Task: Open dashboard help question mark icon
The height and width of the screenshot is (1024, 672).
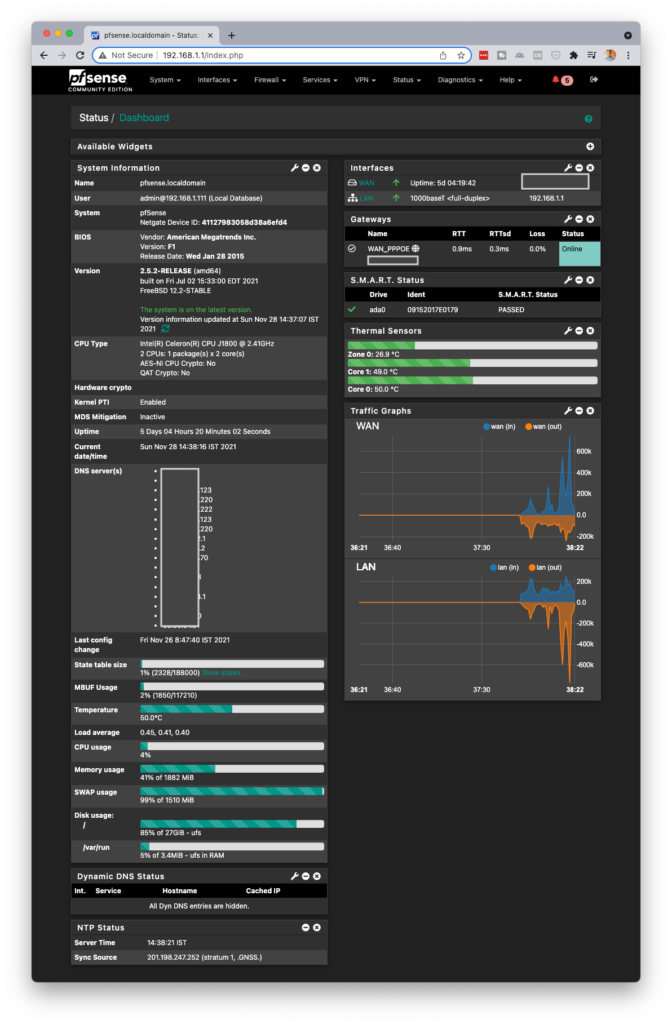Action: [588, 119]
